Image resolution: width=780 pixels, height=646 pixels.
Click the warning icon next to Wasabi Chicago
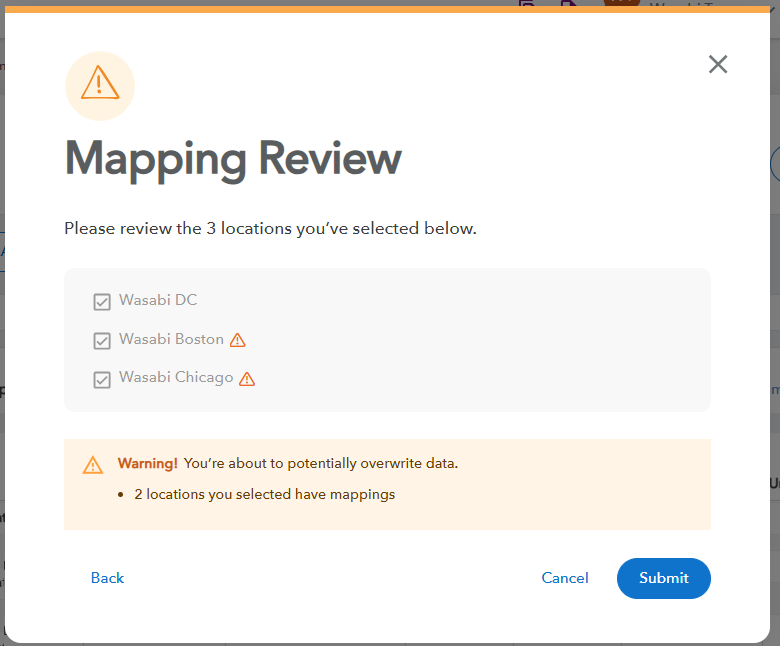point(247,379)
